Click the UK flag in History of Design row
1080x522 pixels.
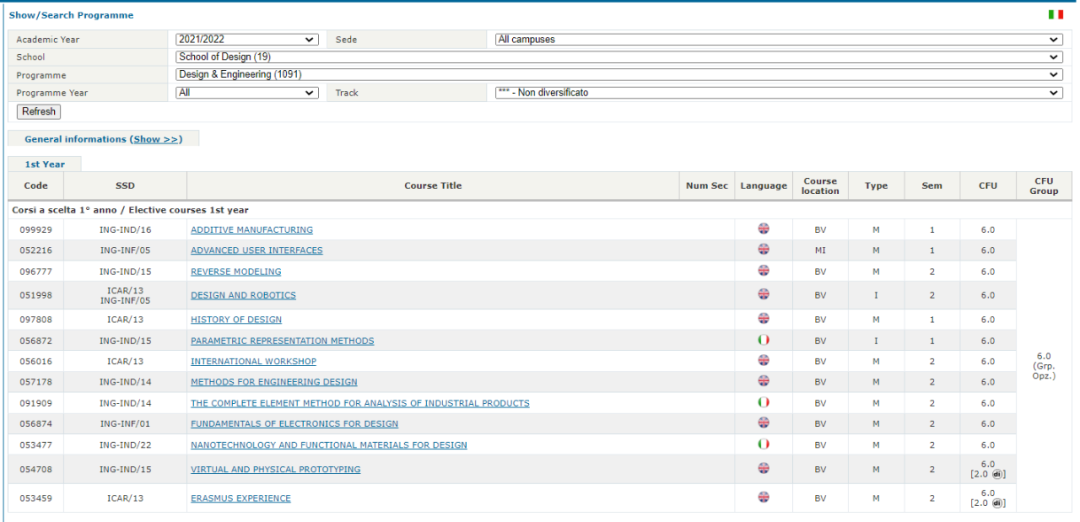coord(764,319)
